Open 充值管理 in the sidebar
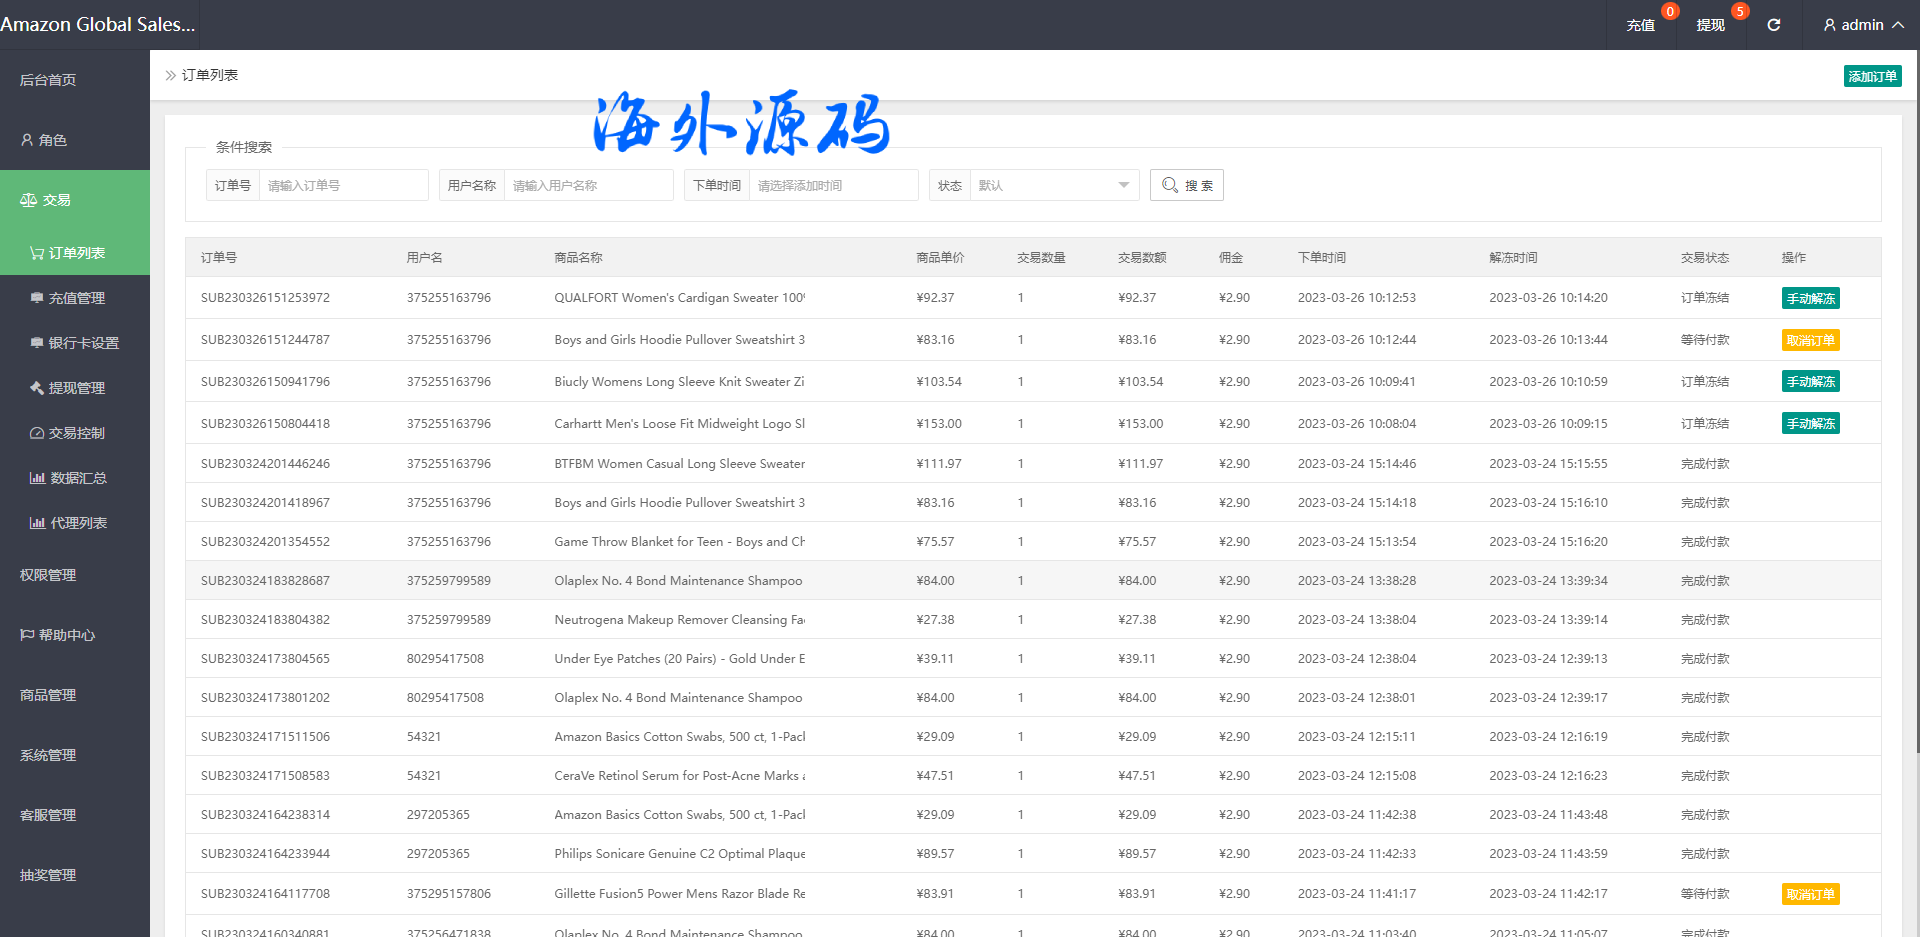The width and height of the screenshot is (1920, 937). [x=76, y=298]
